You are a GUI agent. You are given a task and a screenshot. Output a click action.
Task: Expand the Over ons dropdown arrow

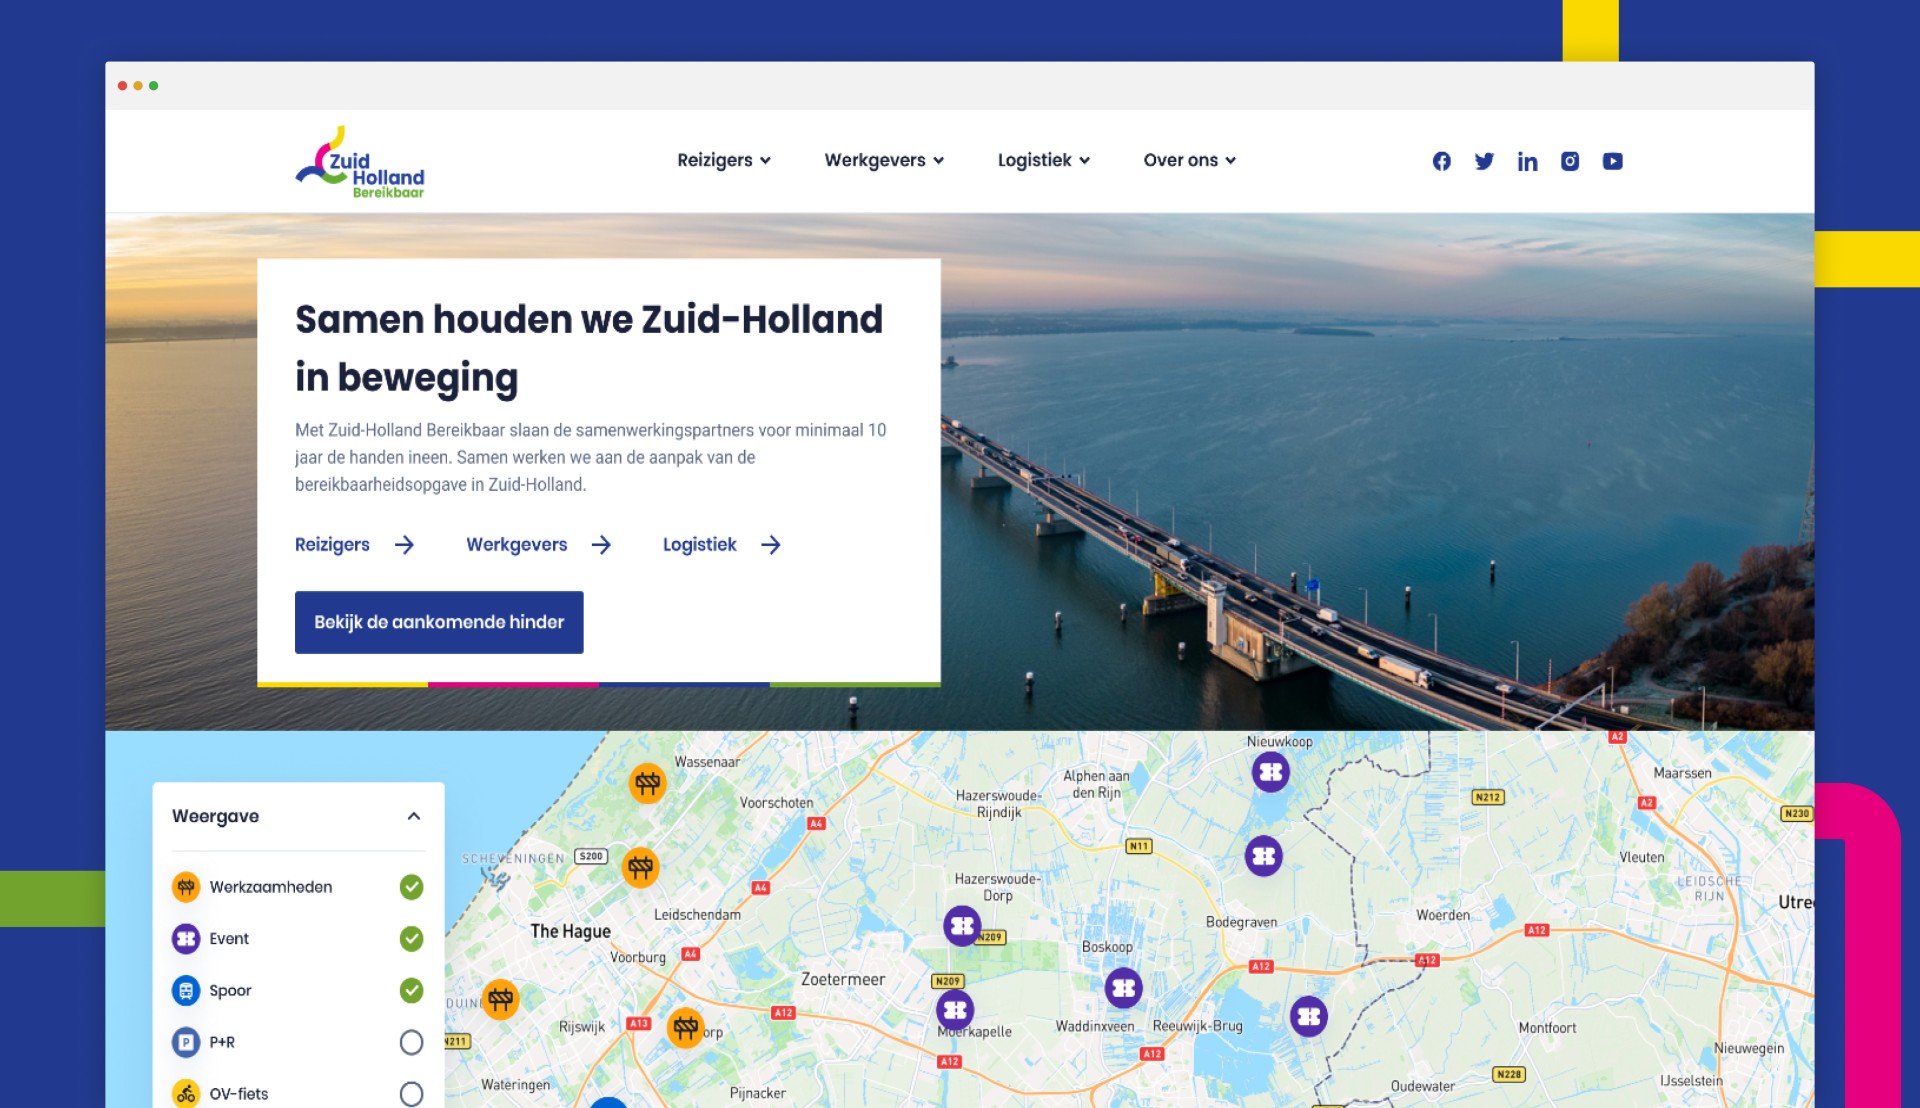pyautogui.click(x=1230, y=161)
